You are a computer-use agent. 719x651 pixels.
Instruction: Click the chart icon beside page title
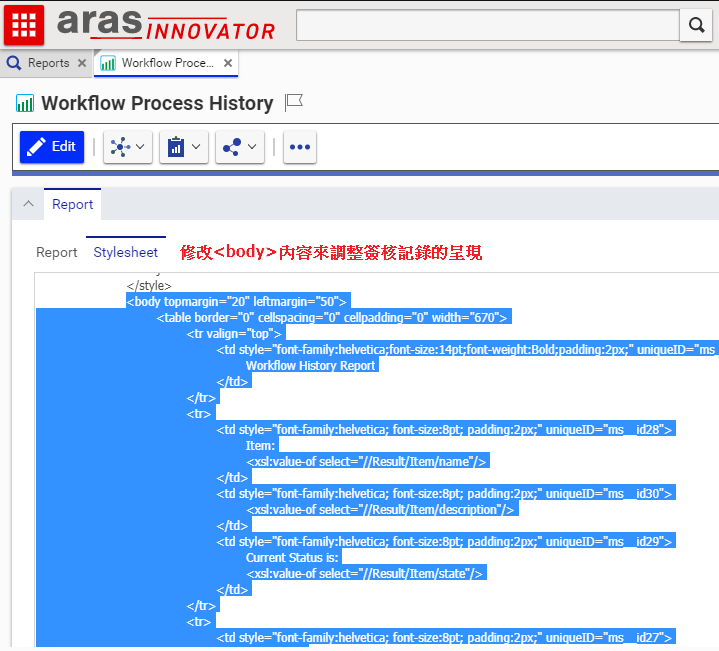25,103
